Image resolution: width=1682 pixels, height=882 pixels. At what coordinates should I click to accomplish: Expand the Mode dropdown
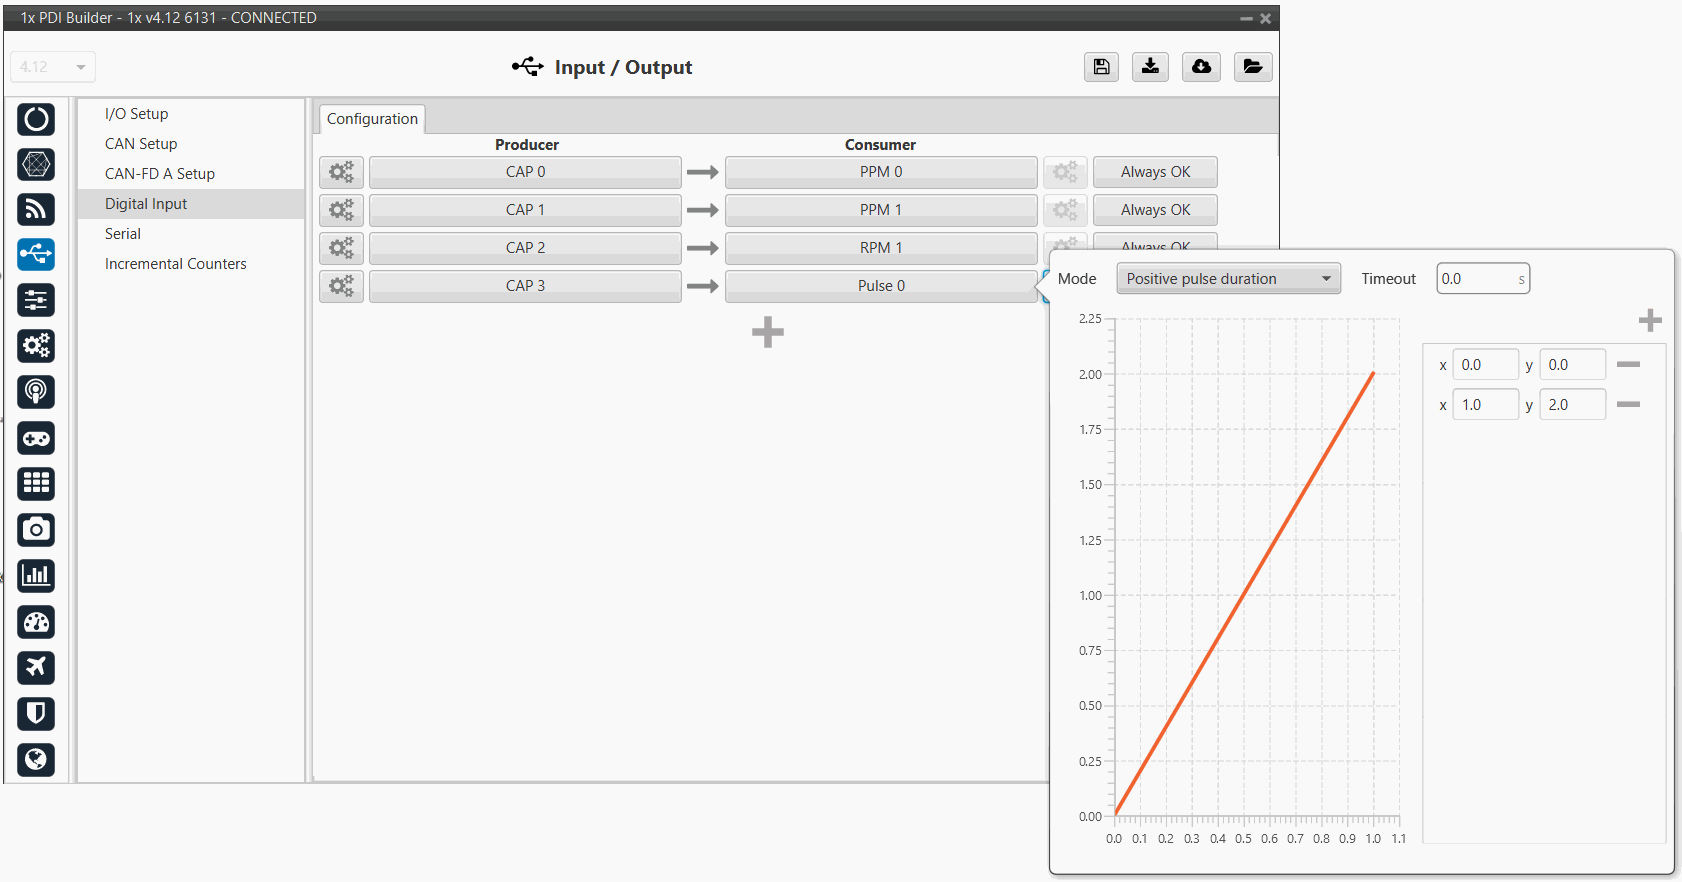(x=1228, y=279)
